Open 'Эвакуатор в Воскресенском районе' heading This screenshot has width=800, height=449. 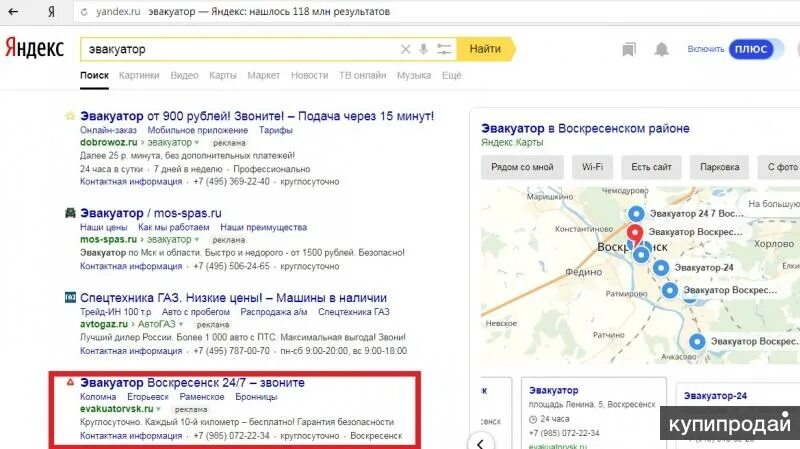(585, 129)
